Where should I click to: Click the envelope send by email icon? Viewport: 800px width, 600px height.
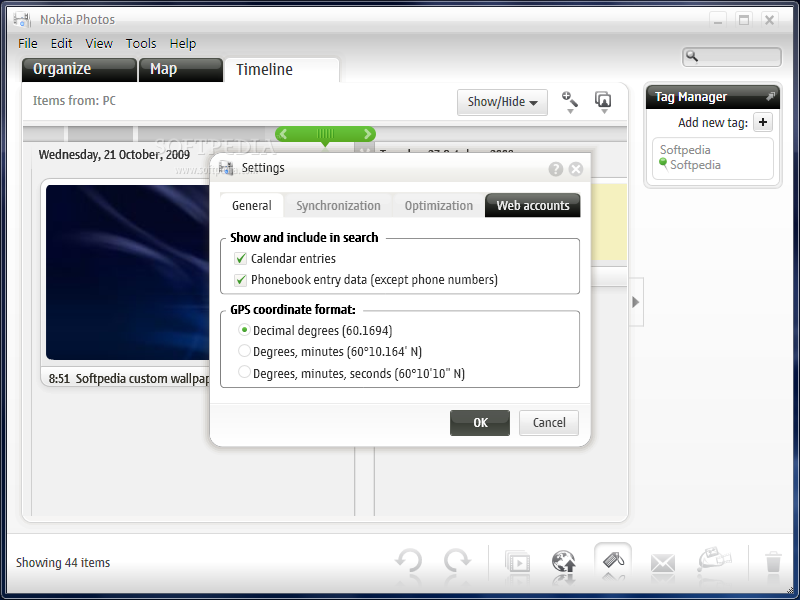(x=662, y=564)
